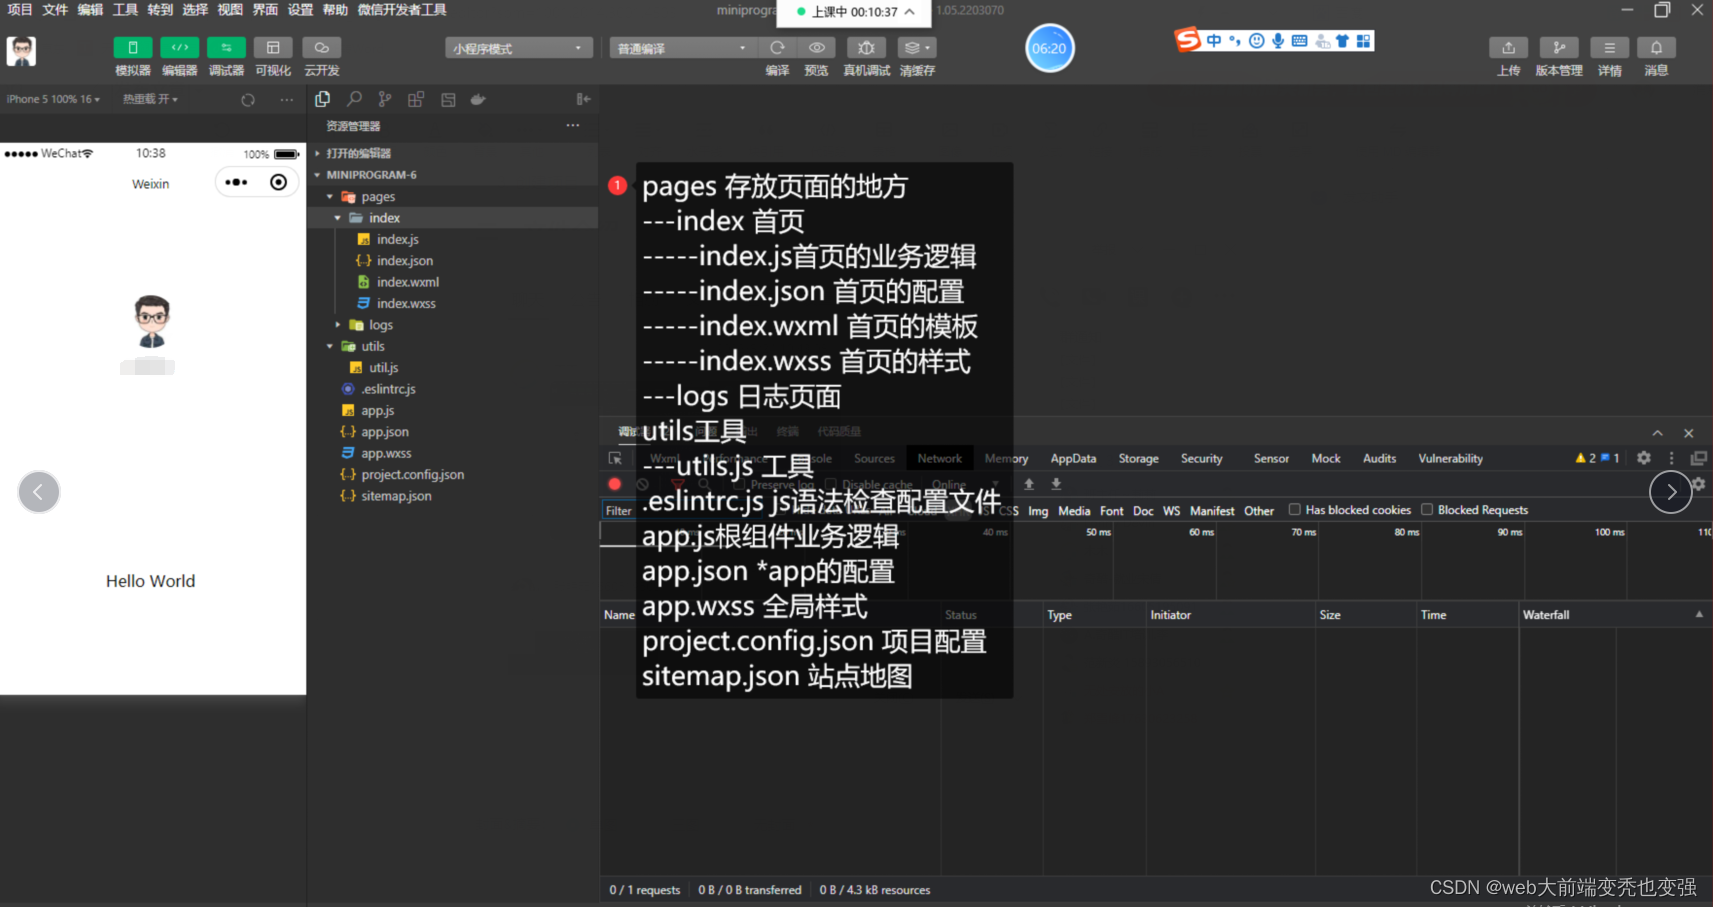Open the 工具 menu in menu bar
The width and height of the screenshot is (1713, 907).
124,10
